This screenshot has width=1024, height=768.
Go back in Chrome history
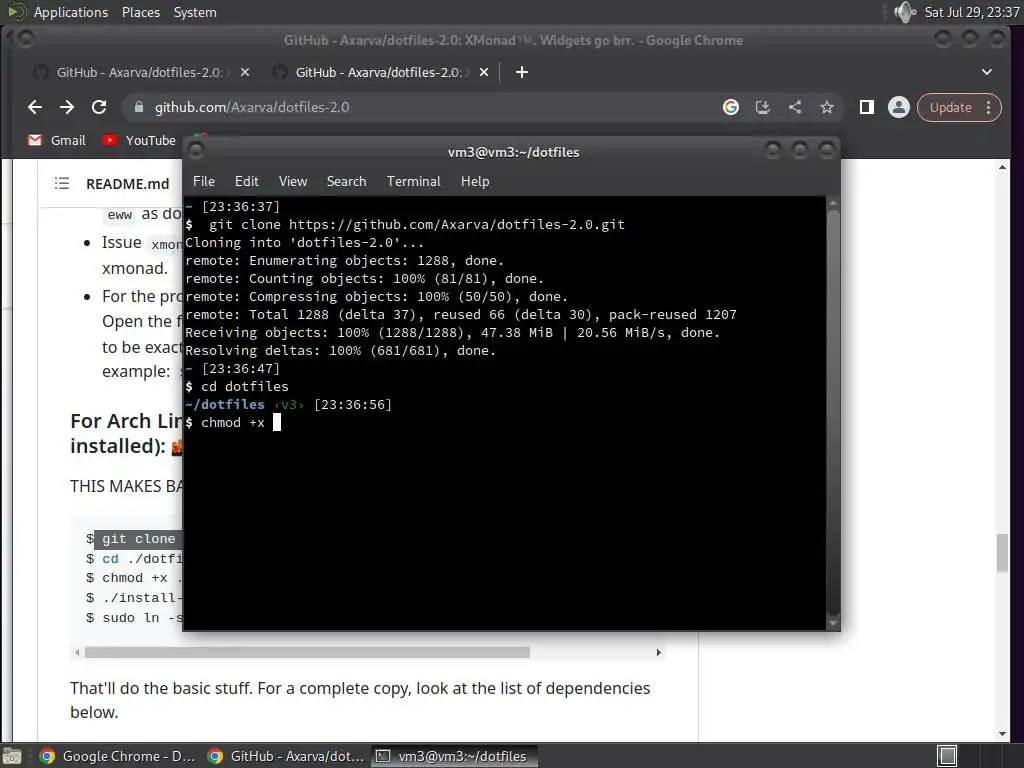click(35, 107)
